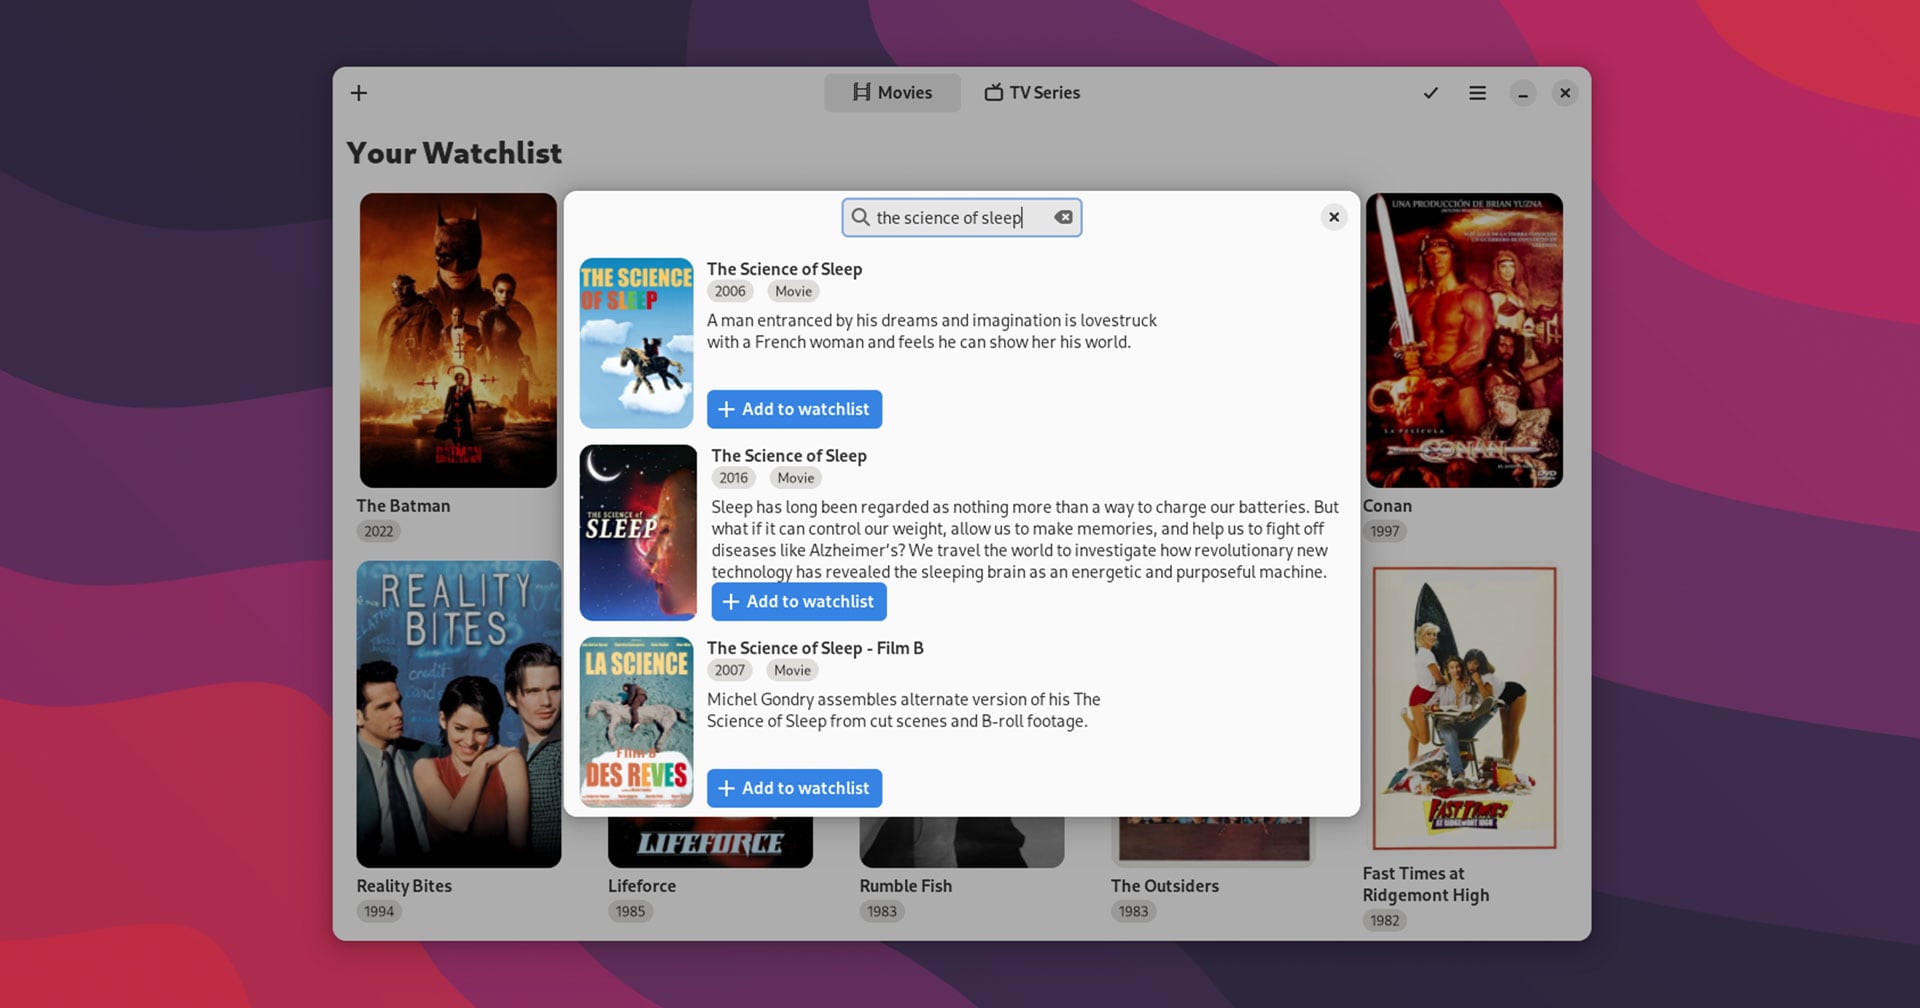Click the Fast Times at Ridgemont High poster

(1464, 708)
